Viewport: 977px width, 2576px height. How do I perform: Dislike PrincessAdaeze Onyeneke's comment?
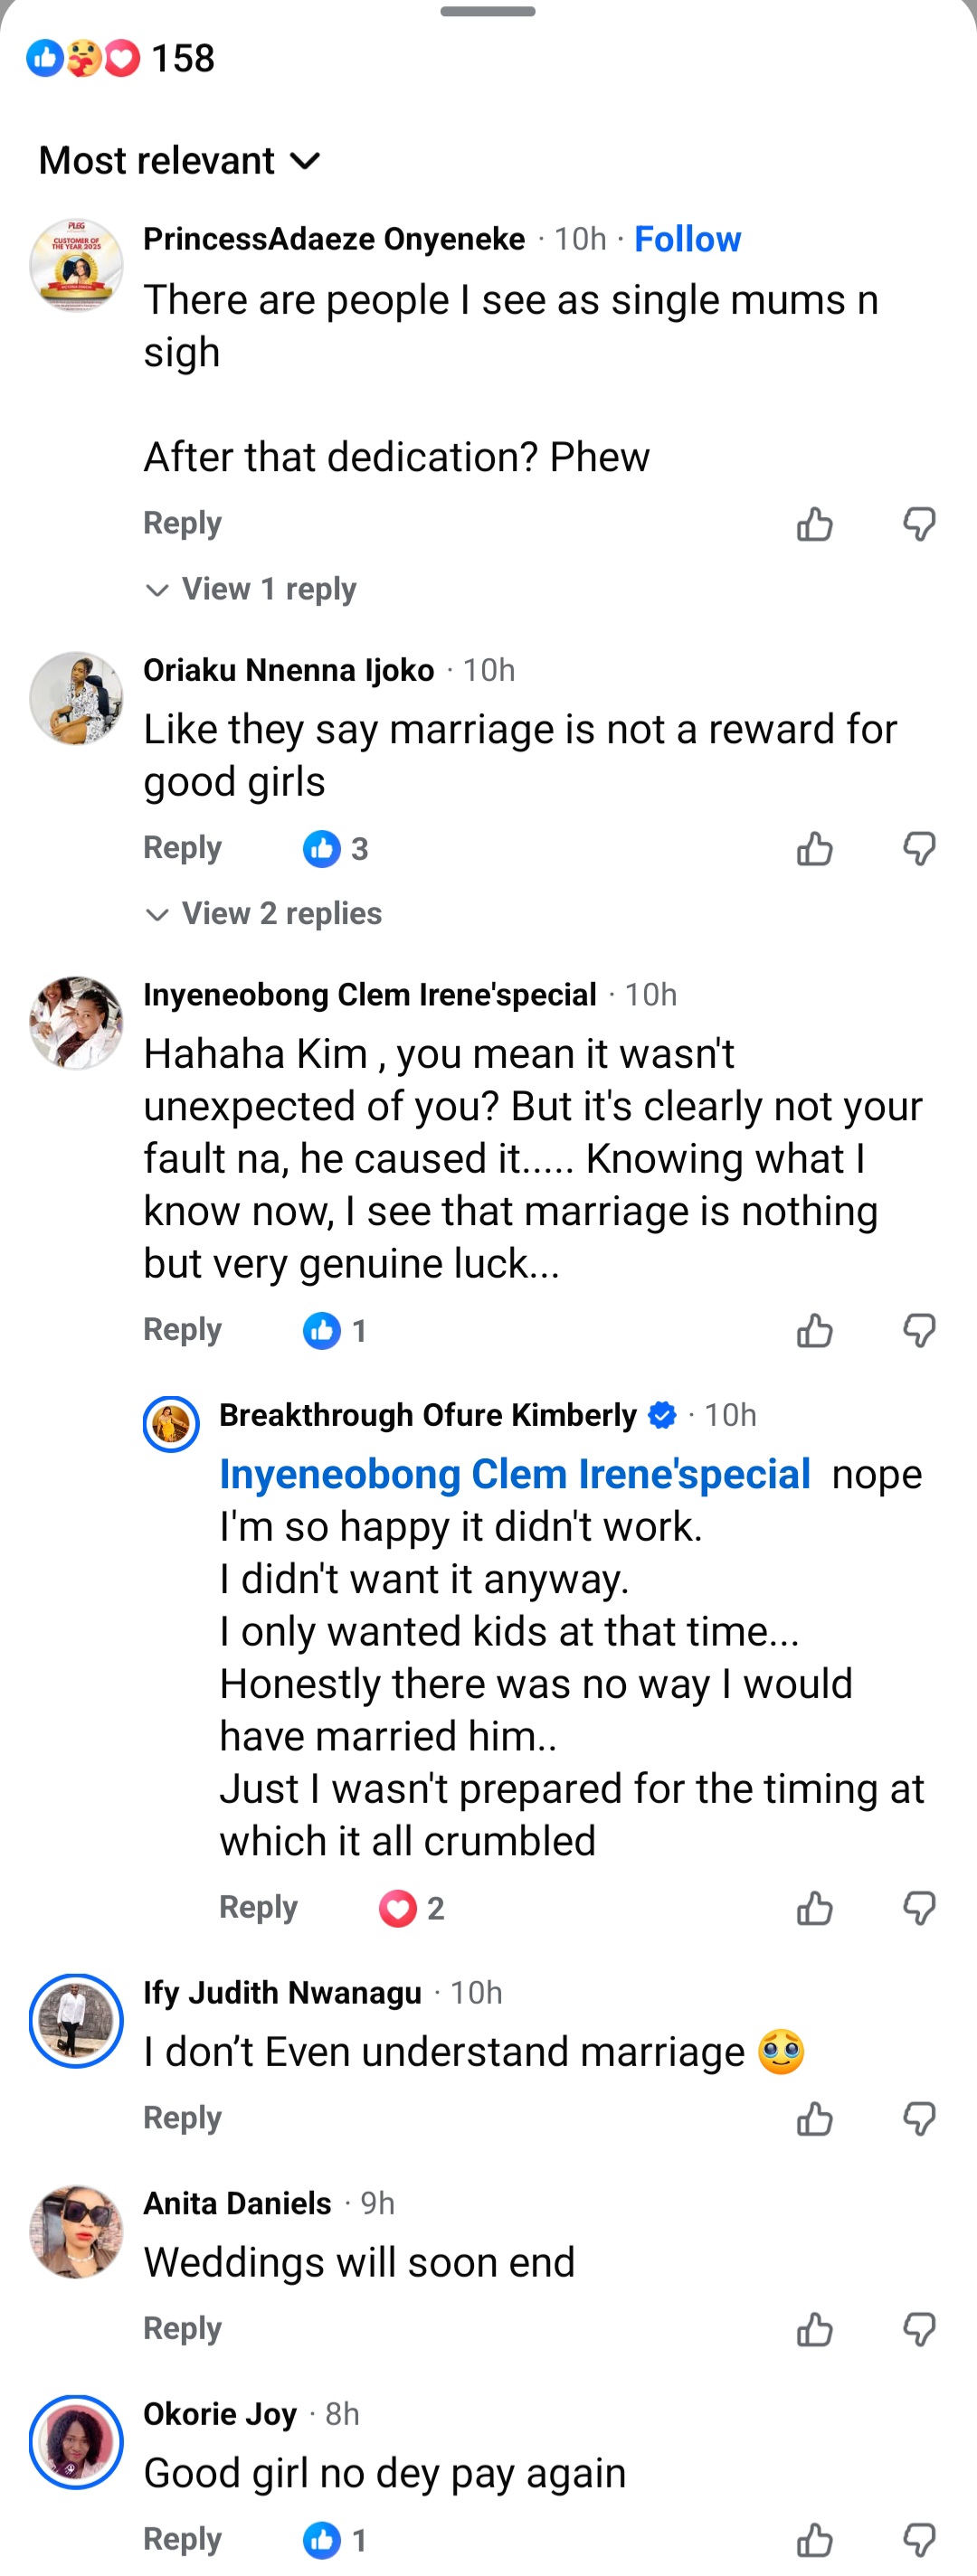click(919, 524)
